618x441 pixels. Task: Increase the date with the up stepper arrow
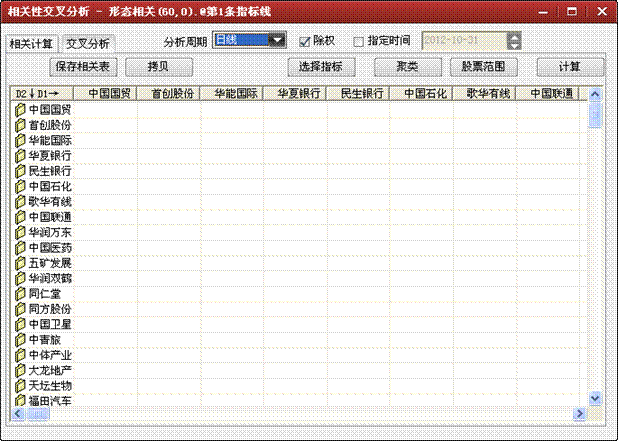click(x=514, y=37)
